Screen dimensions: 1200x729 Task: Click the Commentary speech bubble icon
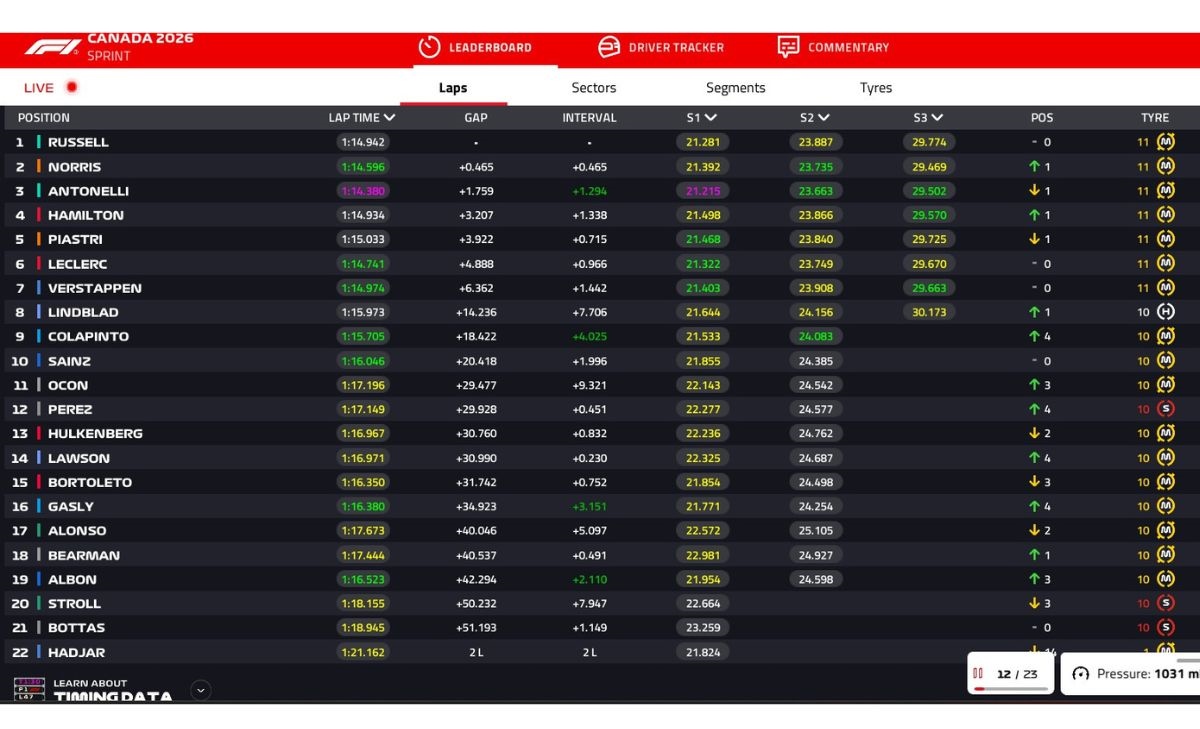click(789, 47)
